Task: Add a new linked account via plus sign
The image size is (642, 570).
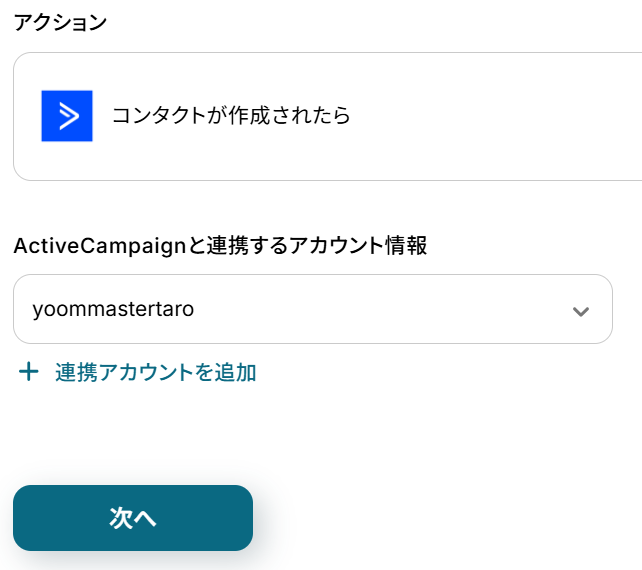Action: click(x=29, y=373)
